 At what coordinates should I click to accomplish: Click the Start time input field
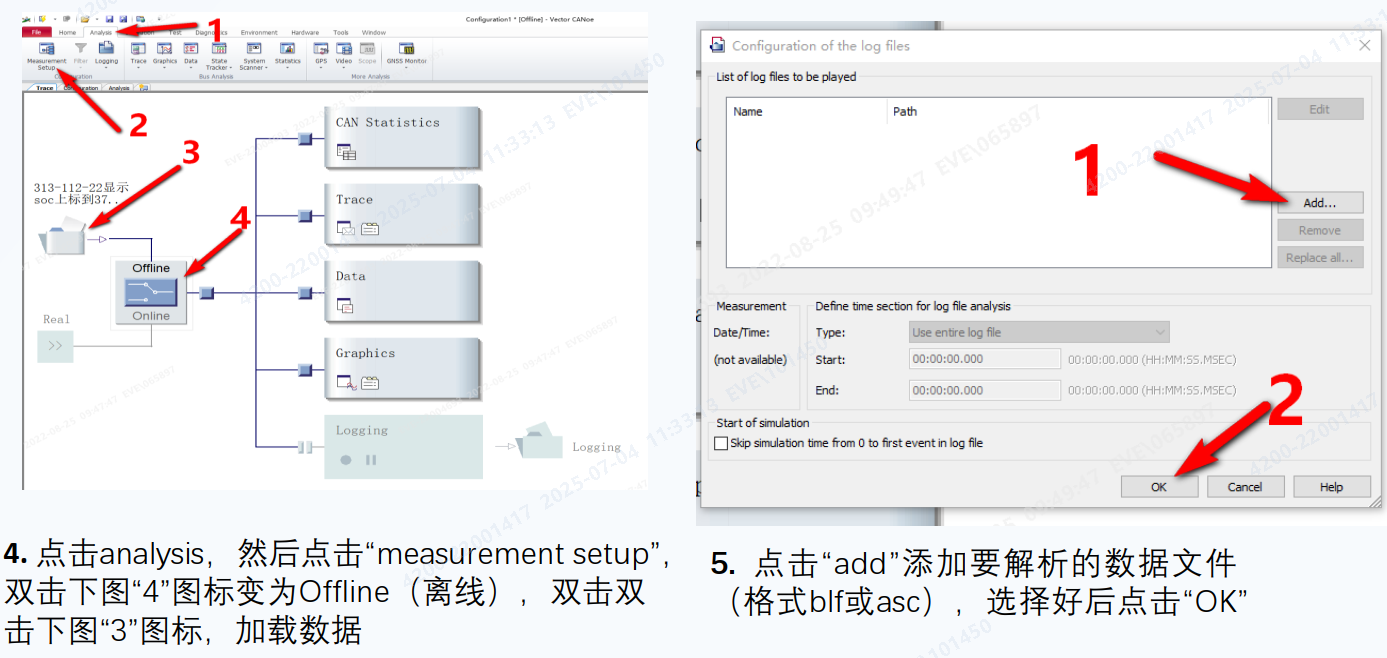point(984,359)
